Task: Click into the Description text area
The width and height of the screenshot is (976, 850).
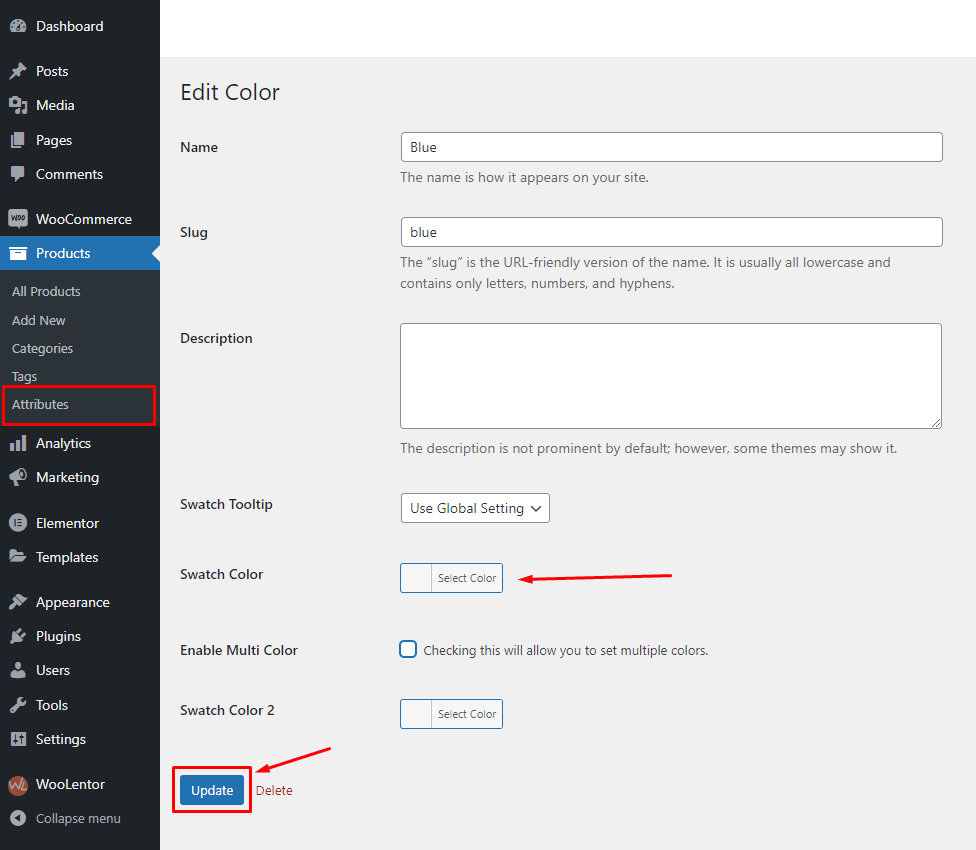Action: 670,375
